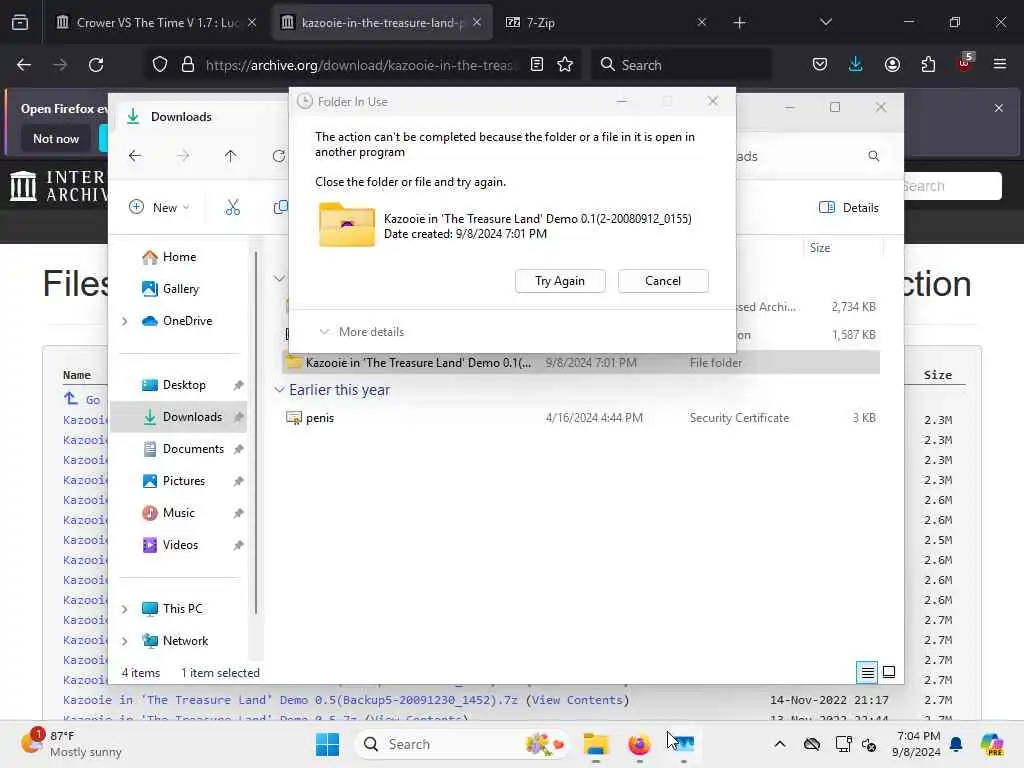Open the Firefox downloads panel
The image size is (1024, 768).
pyautogui.click(x=856, y=65)
